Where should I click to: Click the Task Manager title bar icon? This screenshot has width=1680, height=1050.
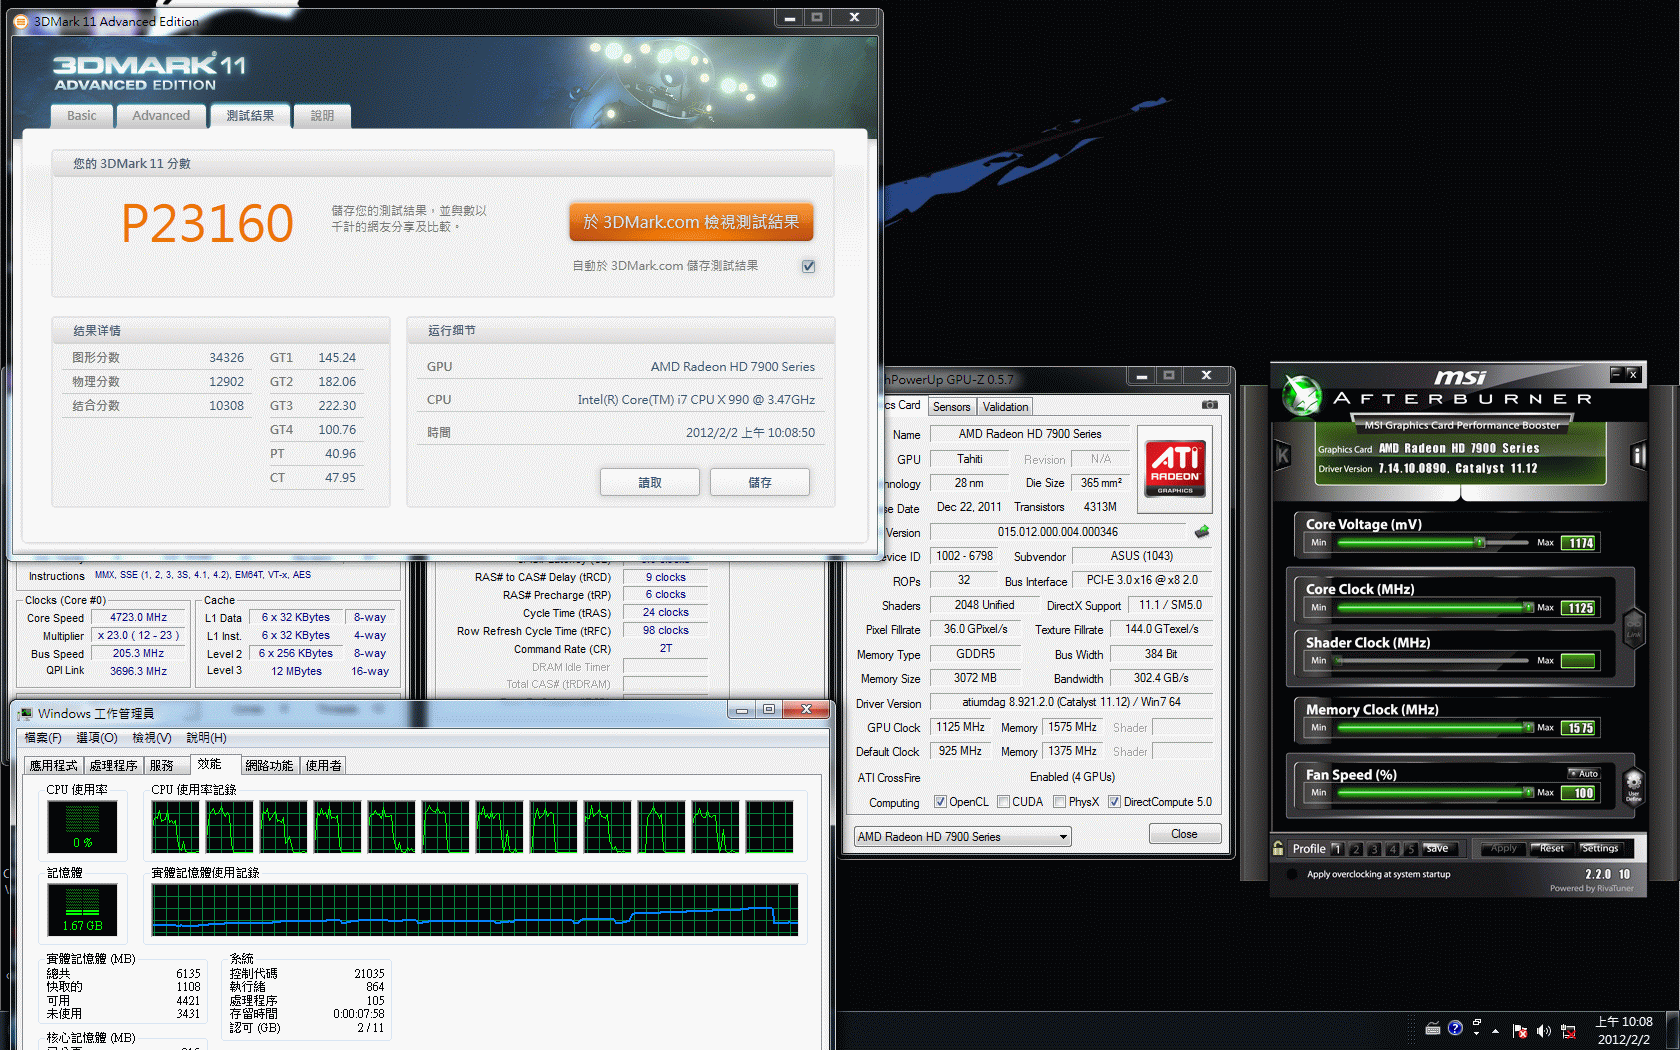(x=25, y=713)
